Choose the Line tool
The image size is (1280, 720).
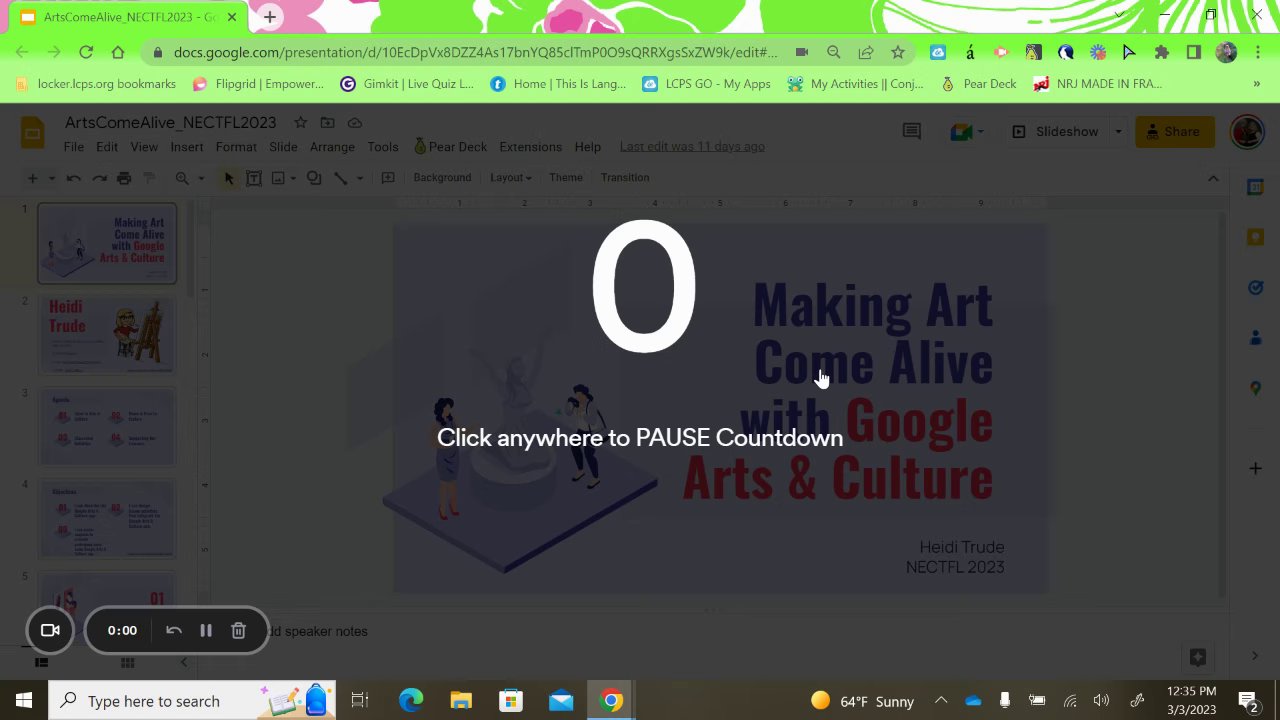pyautogui.click(x=340, y=178)
